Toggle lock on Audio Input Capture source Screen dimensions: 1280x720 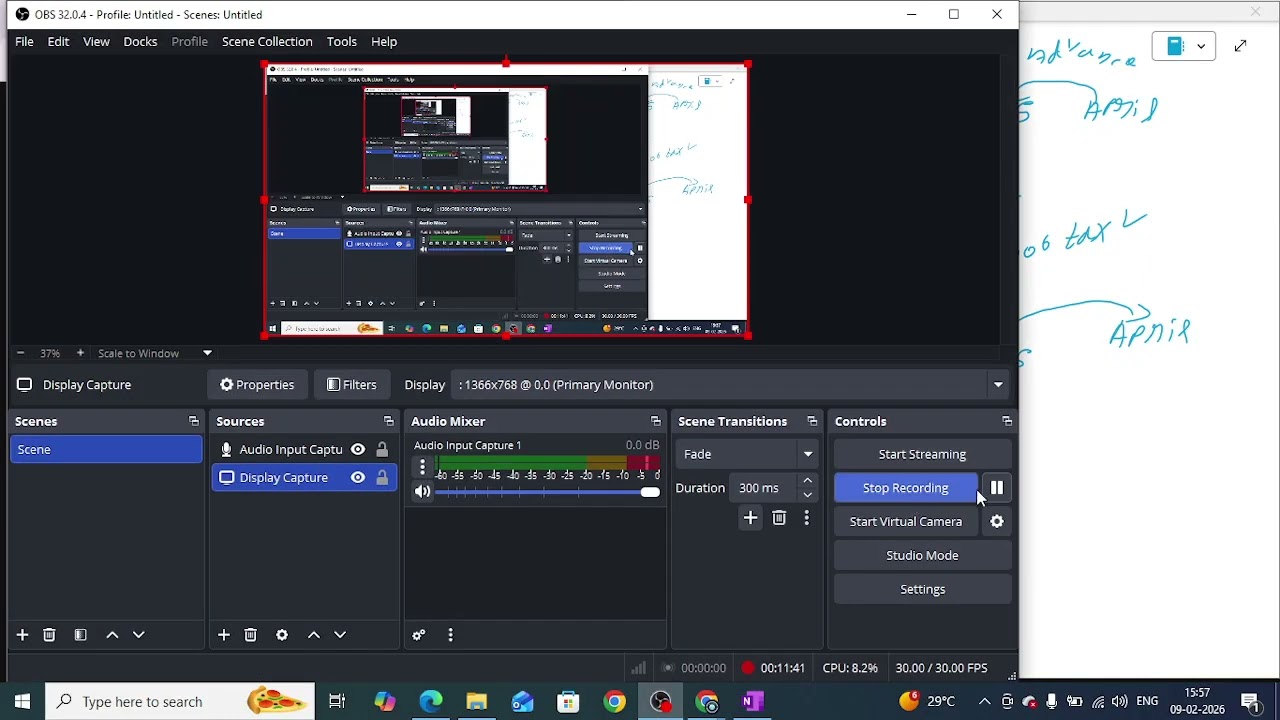pos(382,450)
